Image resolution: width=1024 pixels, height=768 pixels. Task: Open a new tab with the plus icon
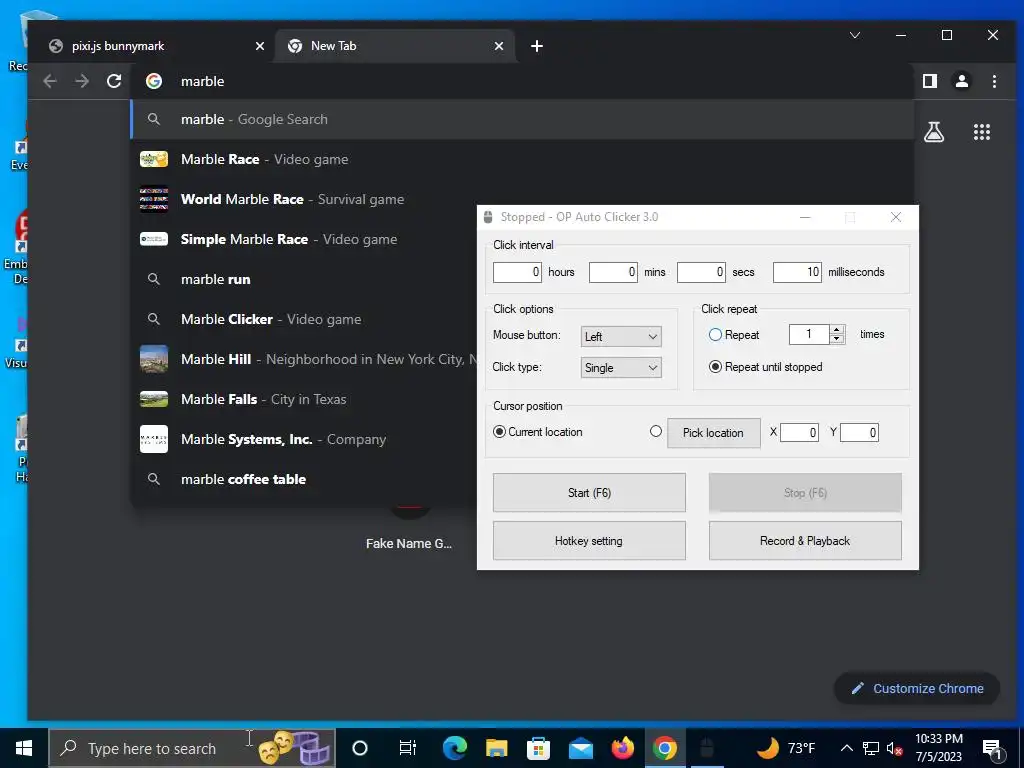pyautogui.click(x=537, y=46)
